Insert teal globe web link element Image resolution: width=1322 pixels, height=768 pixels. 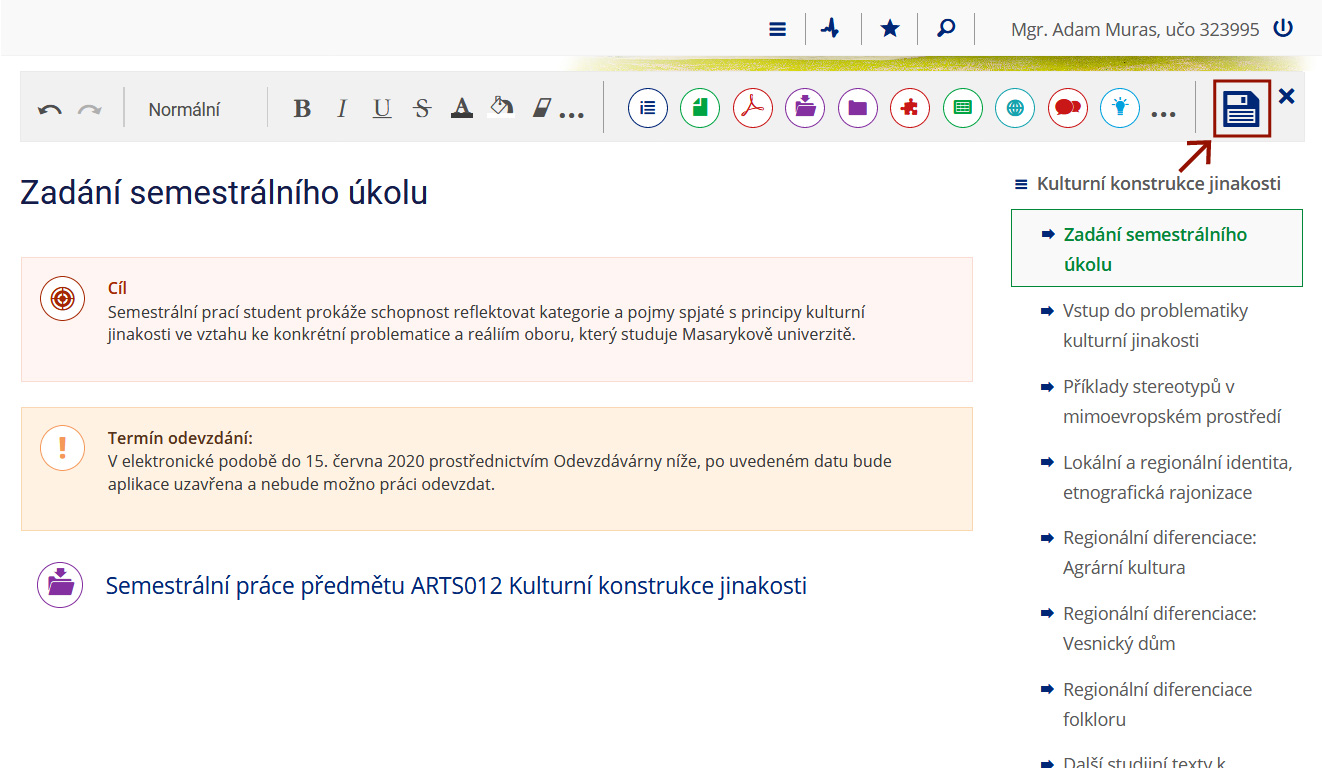point(1015,108)
